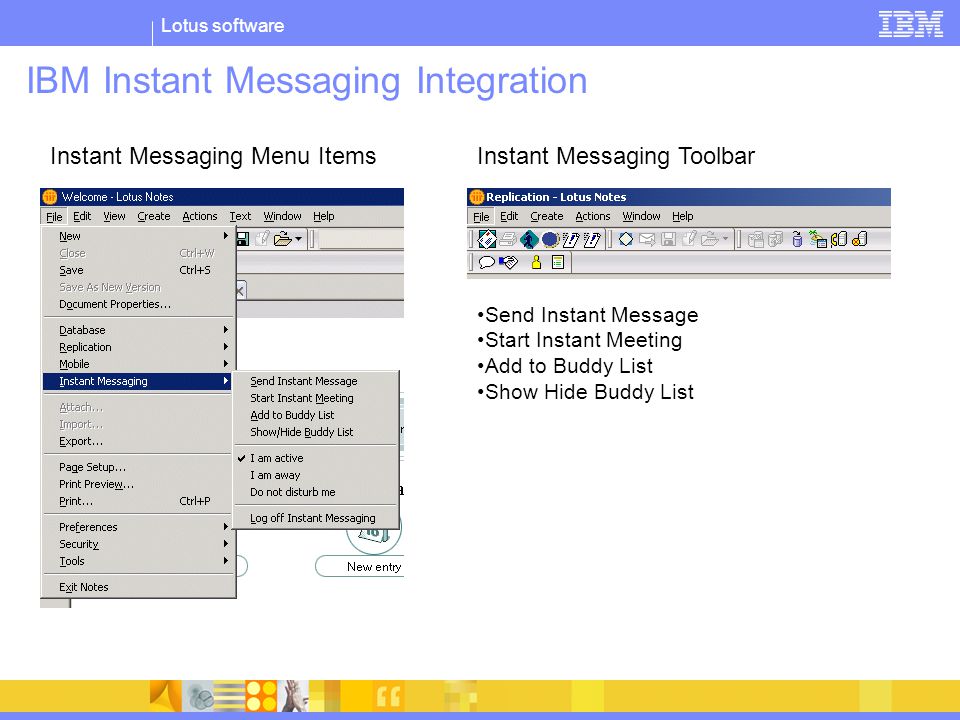
Task: Set status to 'I am away'
Action: pos(275,475)
